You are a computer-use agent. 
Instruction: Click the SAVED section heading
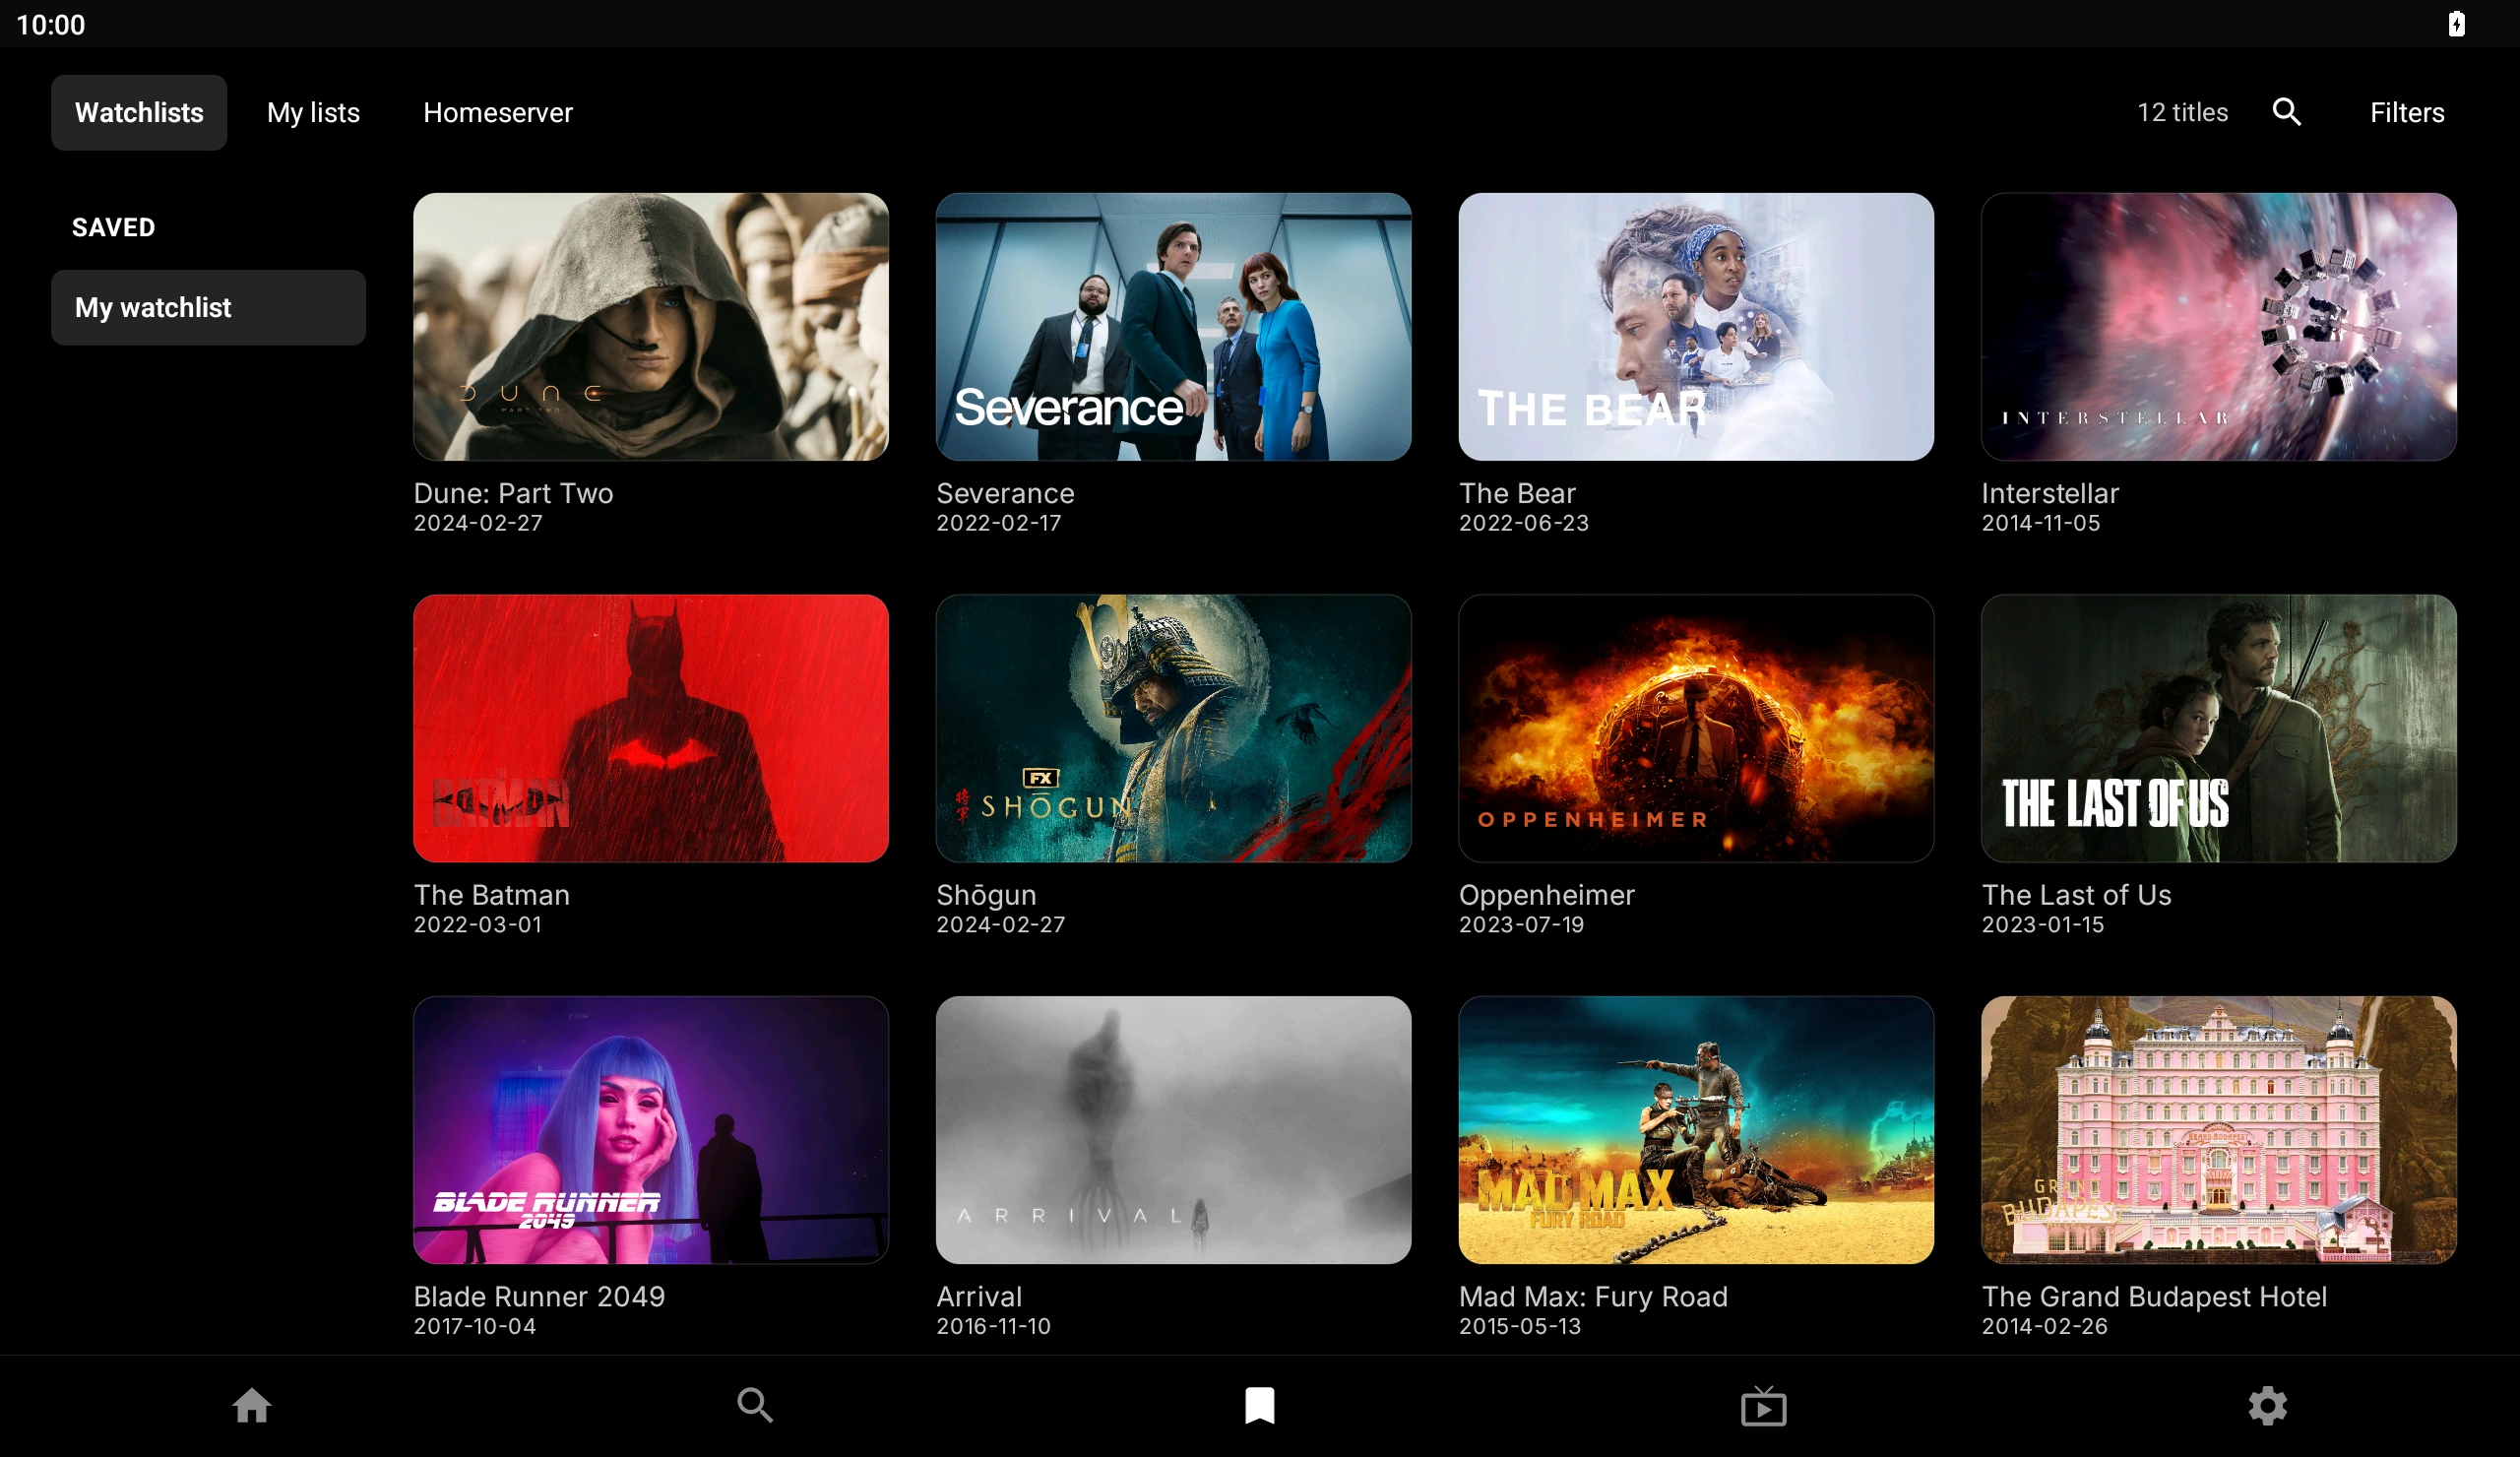click(x=113, y=227)
